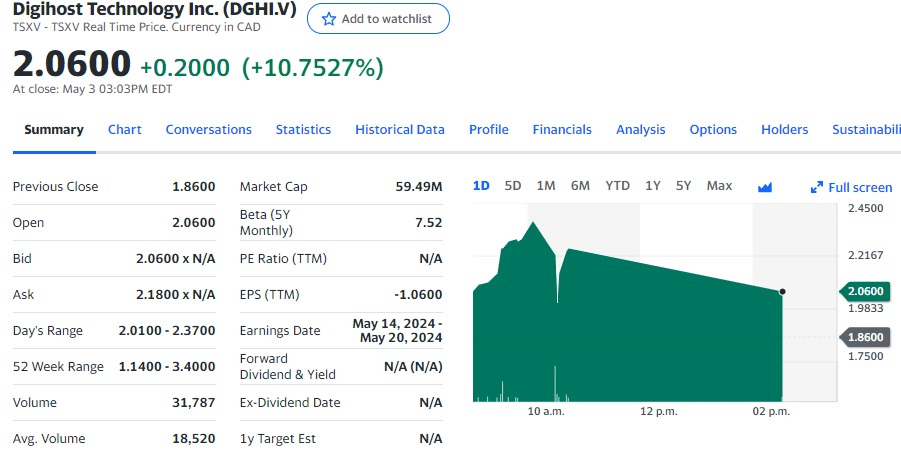This screenshot has height=475, width=901.
Task: Switch to the Analysis tab
Action: tap(641, 130)
